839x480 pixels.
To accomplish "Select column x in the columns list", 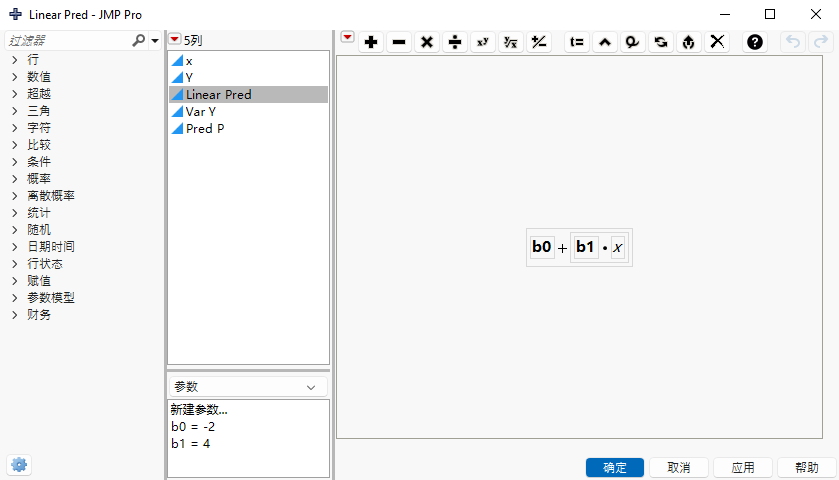I will coord(248,60).
